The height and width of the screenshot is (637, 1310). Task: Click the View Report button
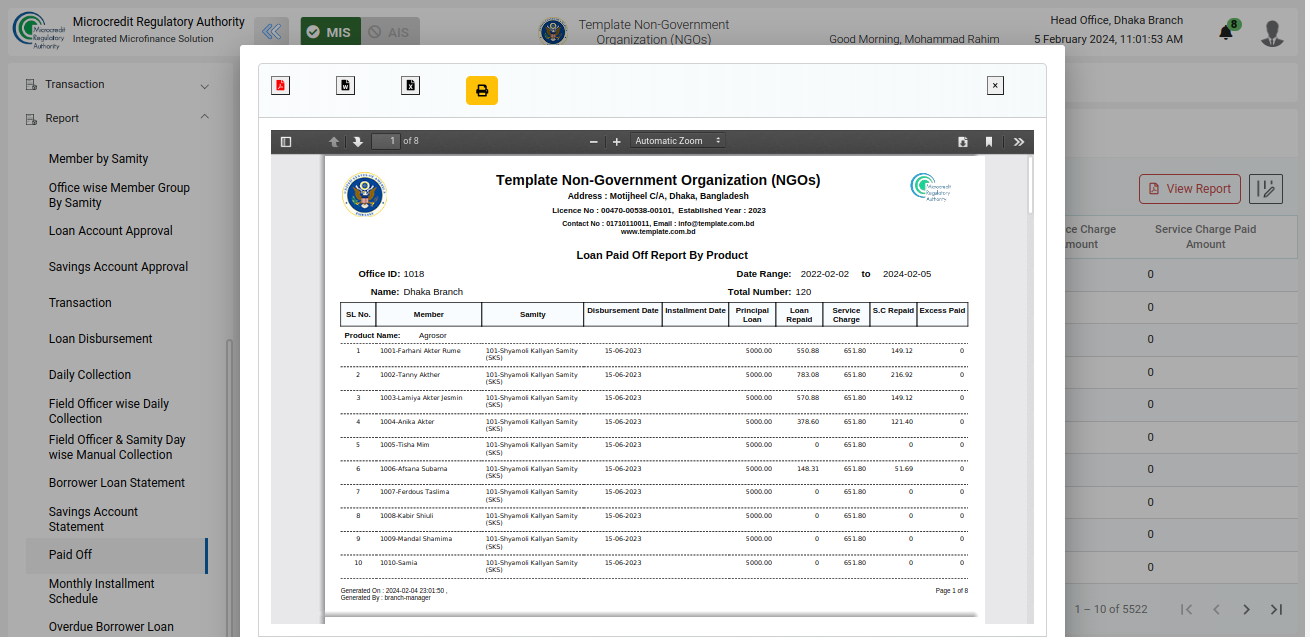pos(1190,189)
